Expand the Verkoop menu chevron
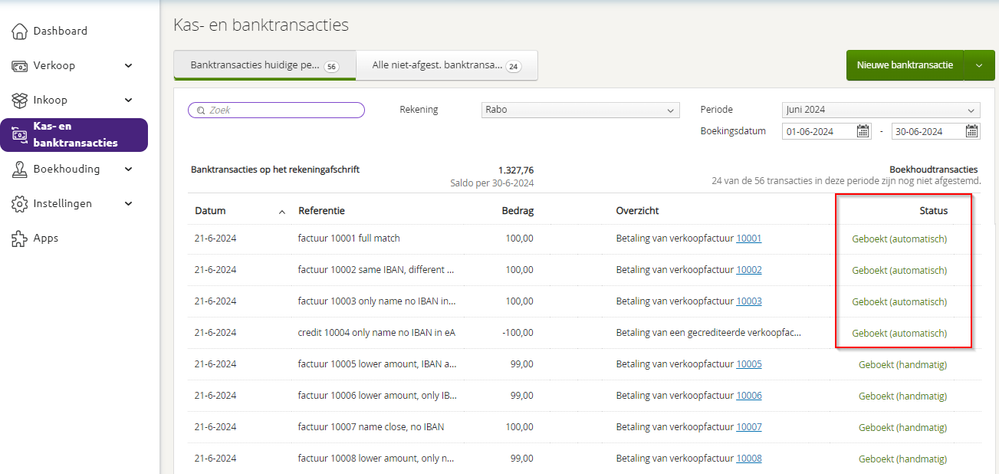Image resolution: width=999 pixels, height=474 pixels. (128, 66)
